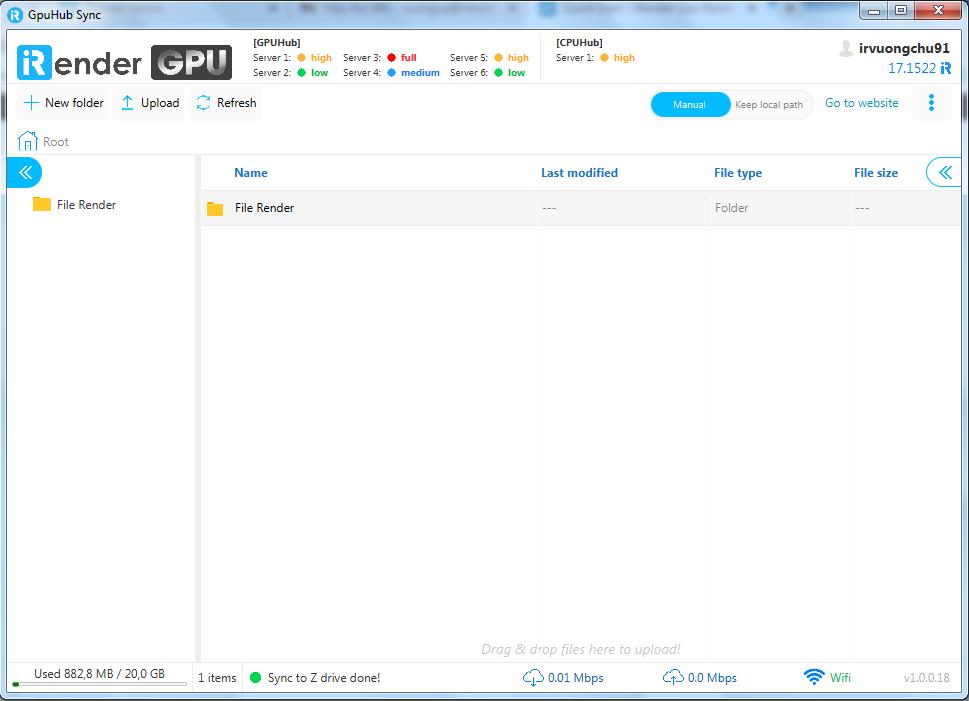Switch sync mode to Manual
The height and width of the screenshot is (701, 969).
point(689,104)
